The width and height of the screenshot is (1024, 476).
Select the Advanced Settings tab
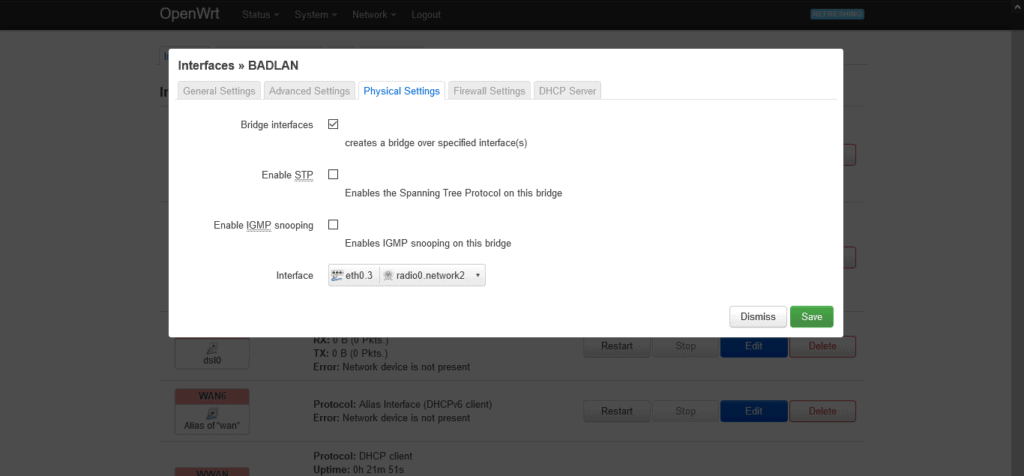pos(310,91)
